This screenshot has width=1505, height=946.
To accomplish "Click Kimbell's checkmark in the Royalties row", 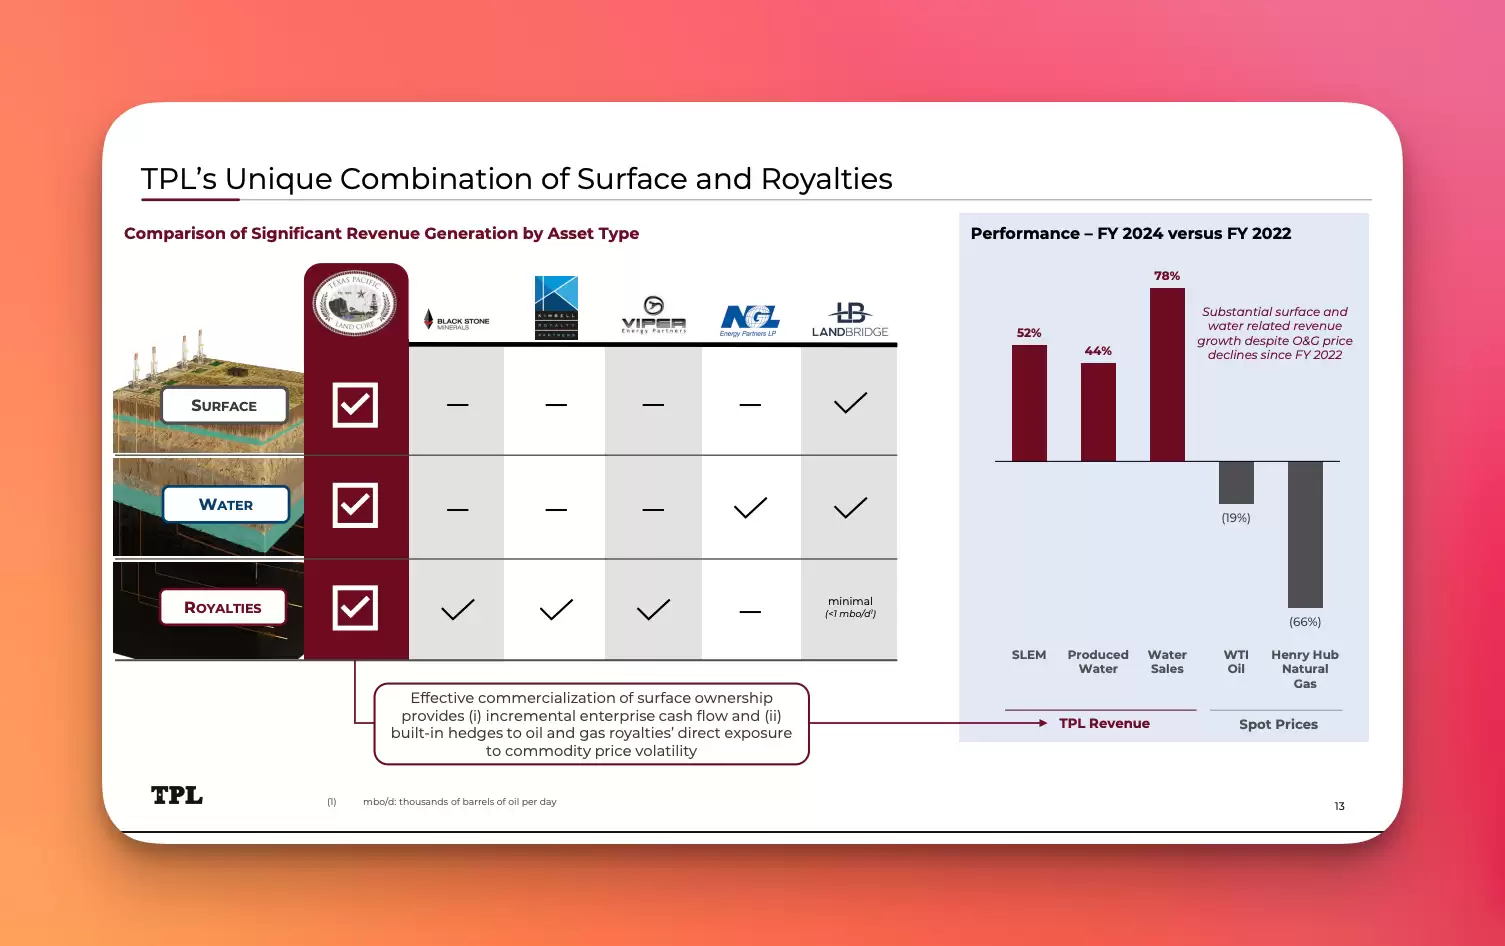I will [556, 610].
